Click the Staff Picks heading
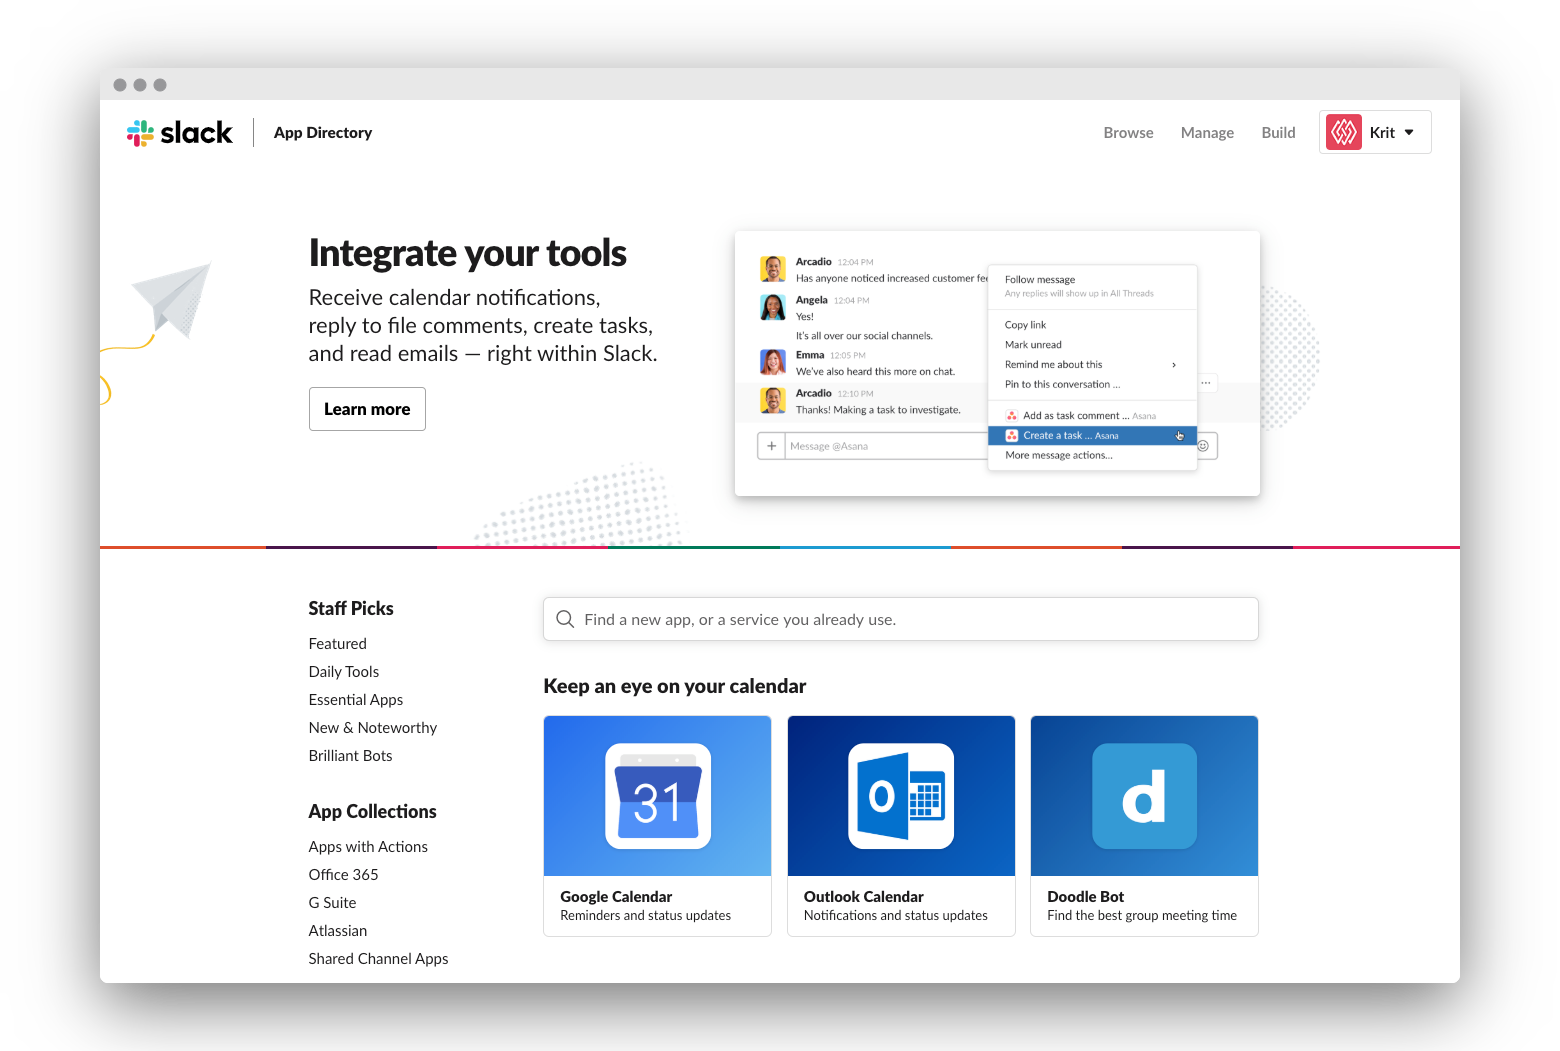Screen dimensions: 1560x1051 (351, 608)
